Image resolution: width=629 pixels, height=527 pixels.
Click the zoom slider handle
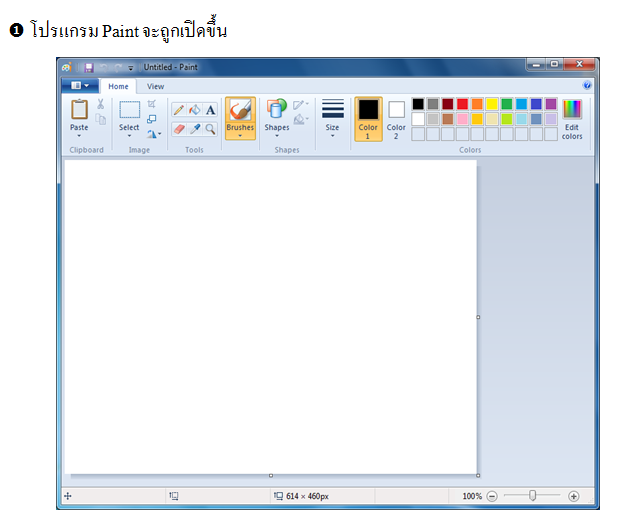tap(532, 496)
